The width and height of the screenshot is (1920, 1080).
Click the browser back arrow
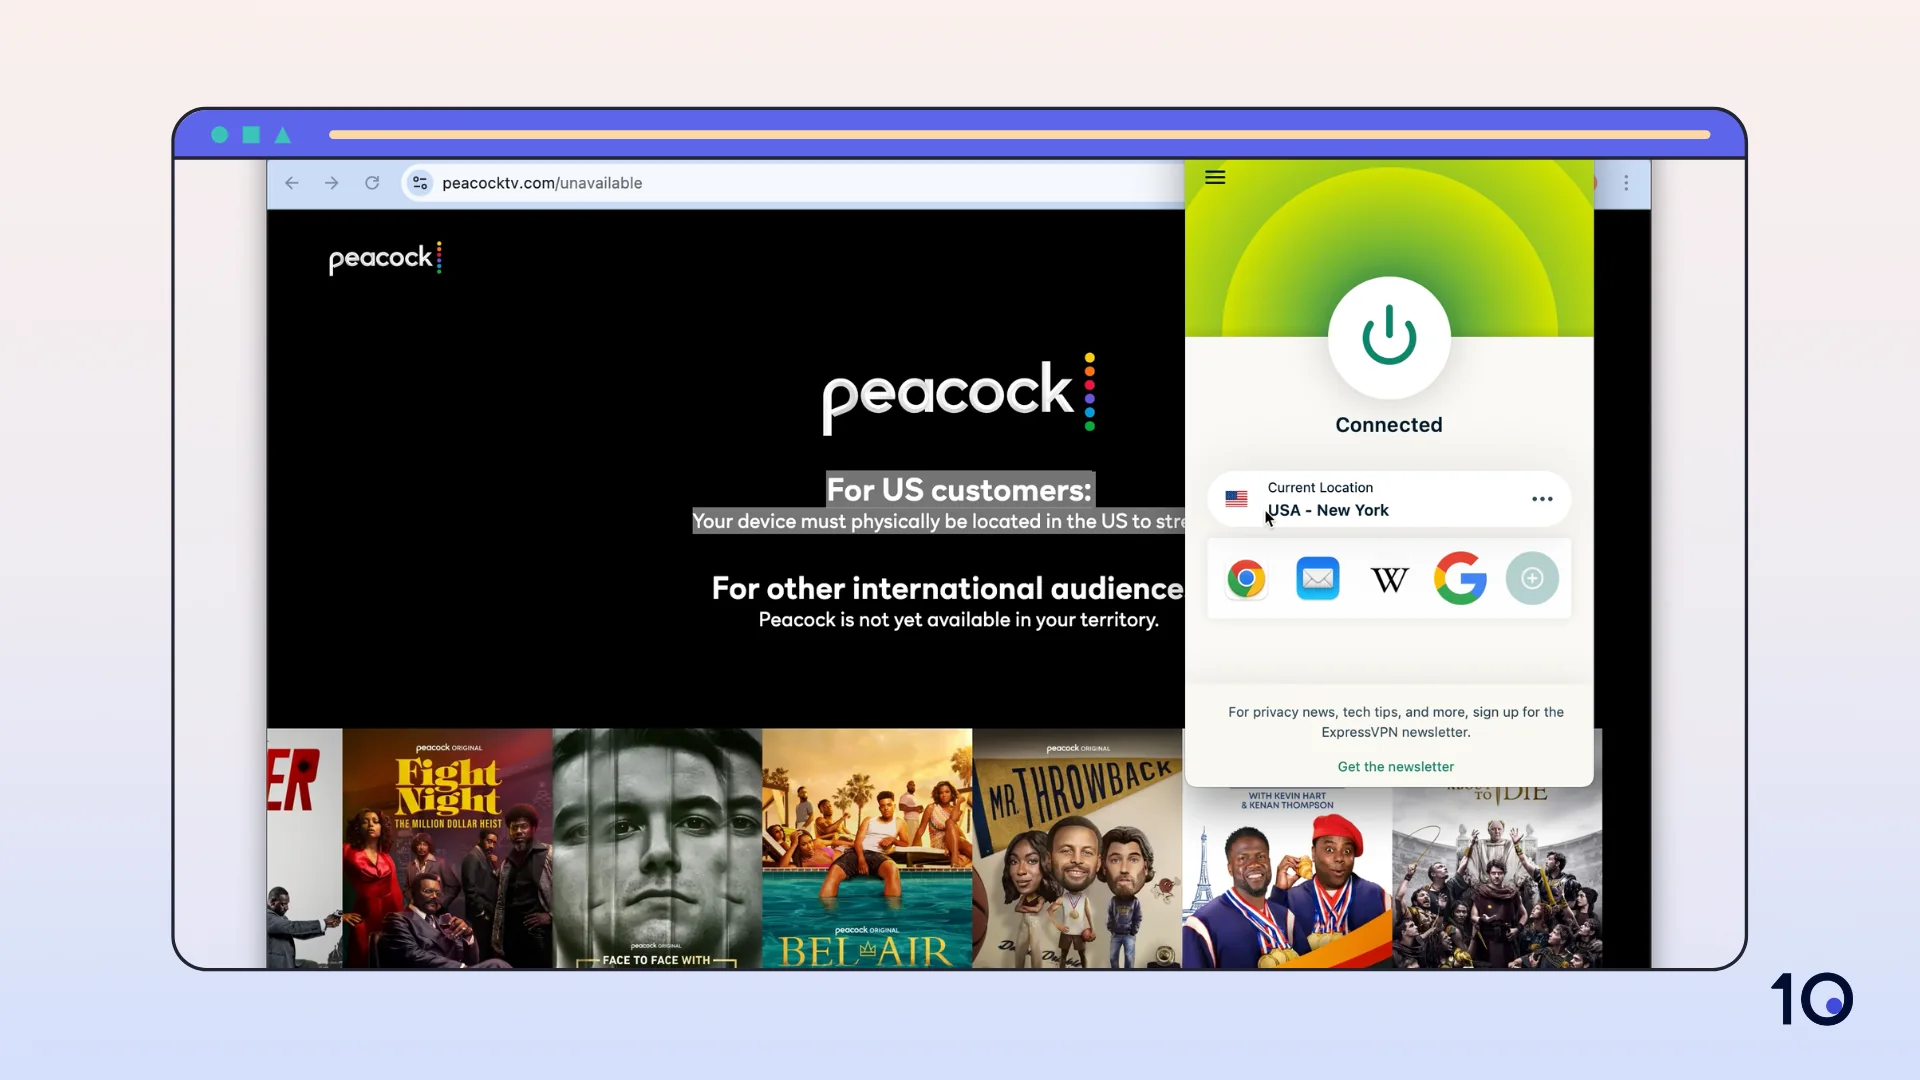291,183
